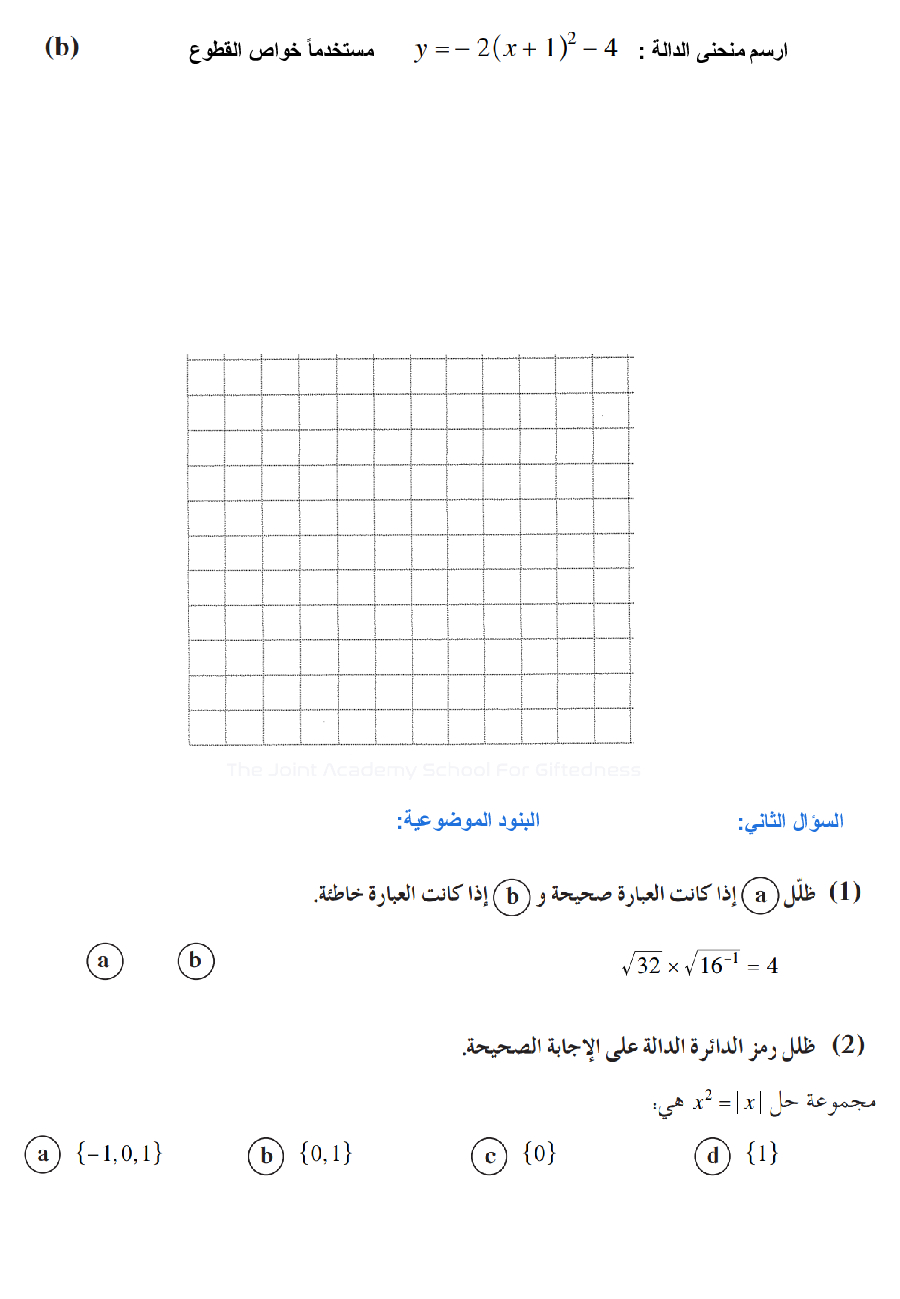The width and height of the screenshot is (900, 1299).
Task: Click the equation y = -2(x+1)² - 4
Action: point(516,49)
